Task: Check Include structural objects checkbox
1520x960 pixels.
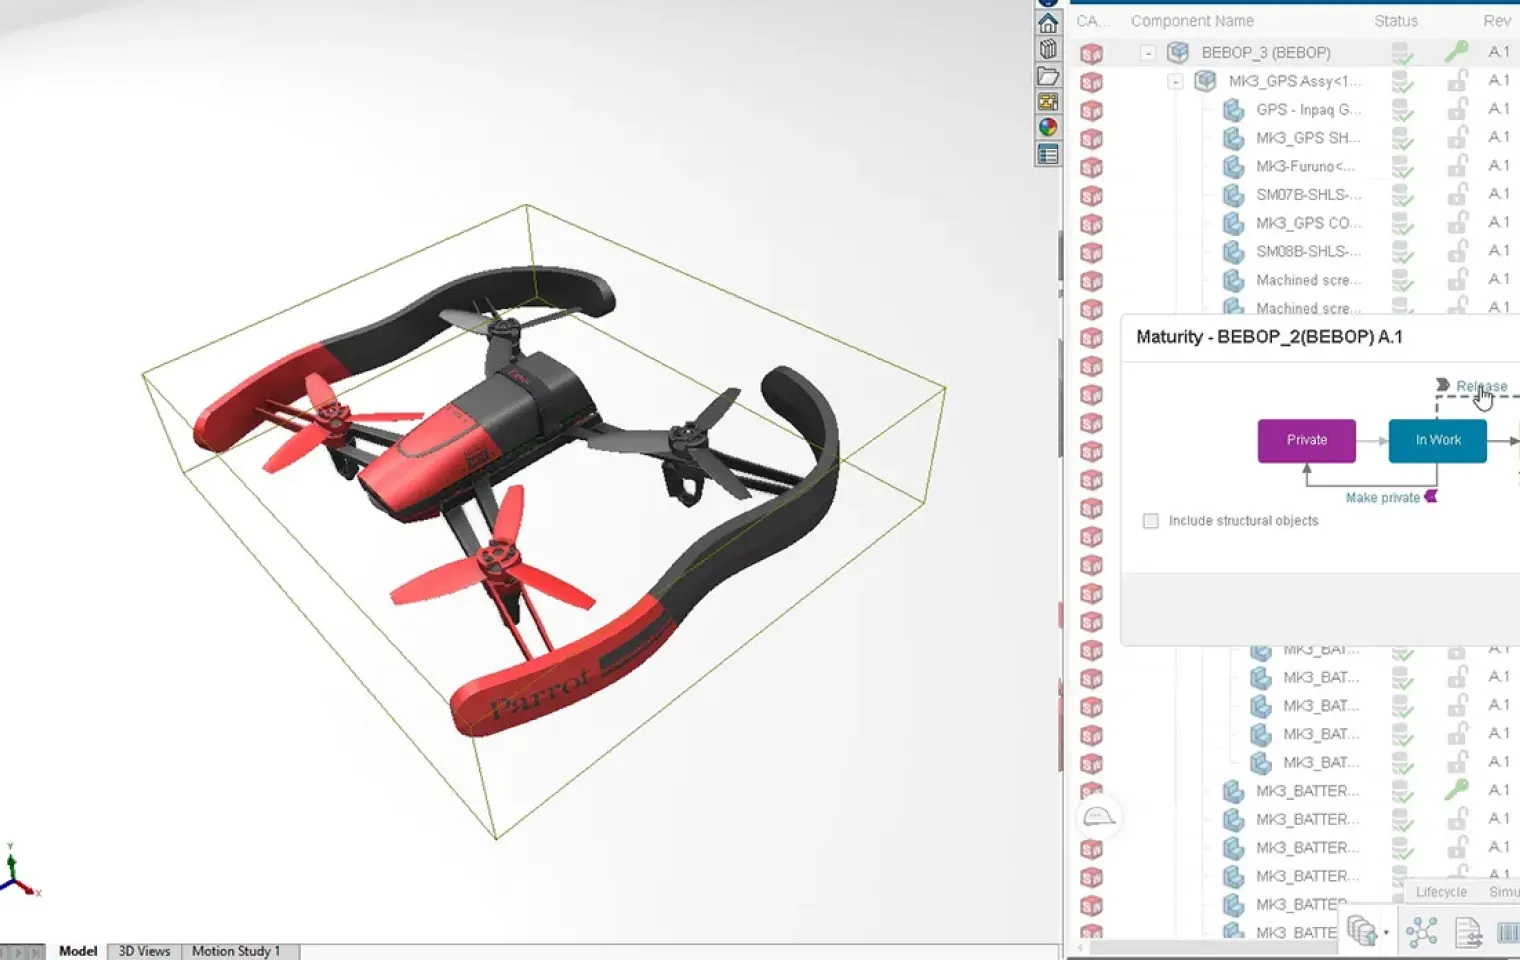Action: tap(1151, 521)
